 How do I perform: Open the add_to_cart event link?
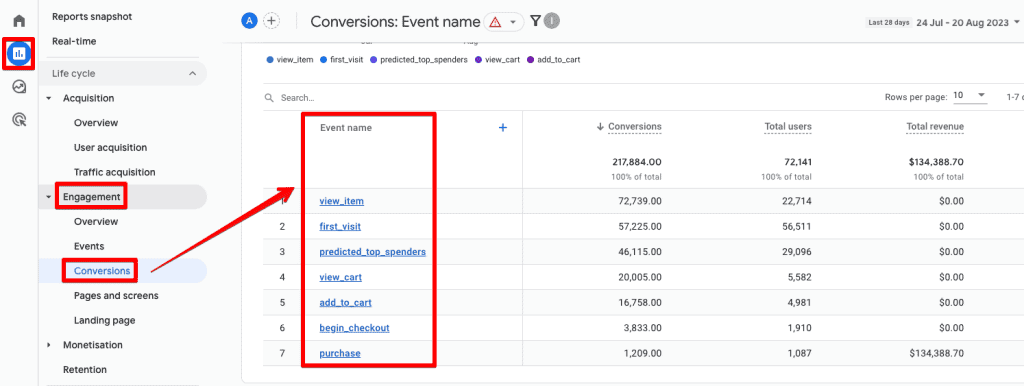[x=345, y=303]
